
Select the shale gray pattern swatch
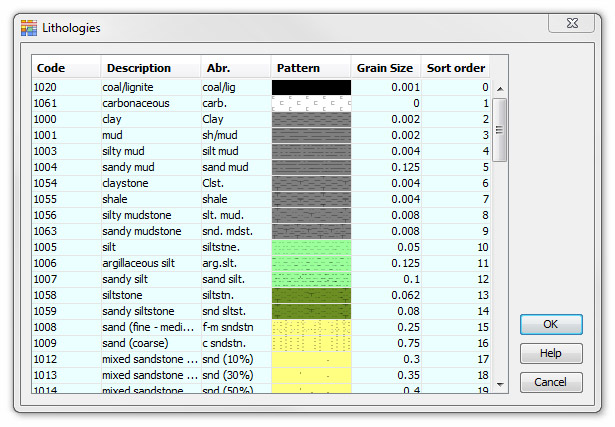point(311,200)
